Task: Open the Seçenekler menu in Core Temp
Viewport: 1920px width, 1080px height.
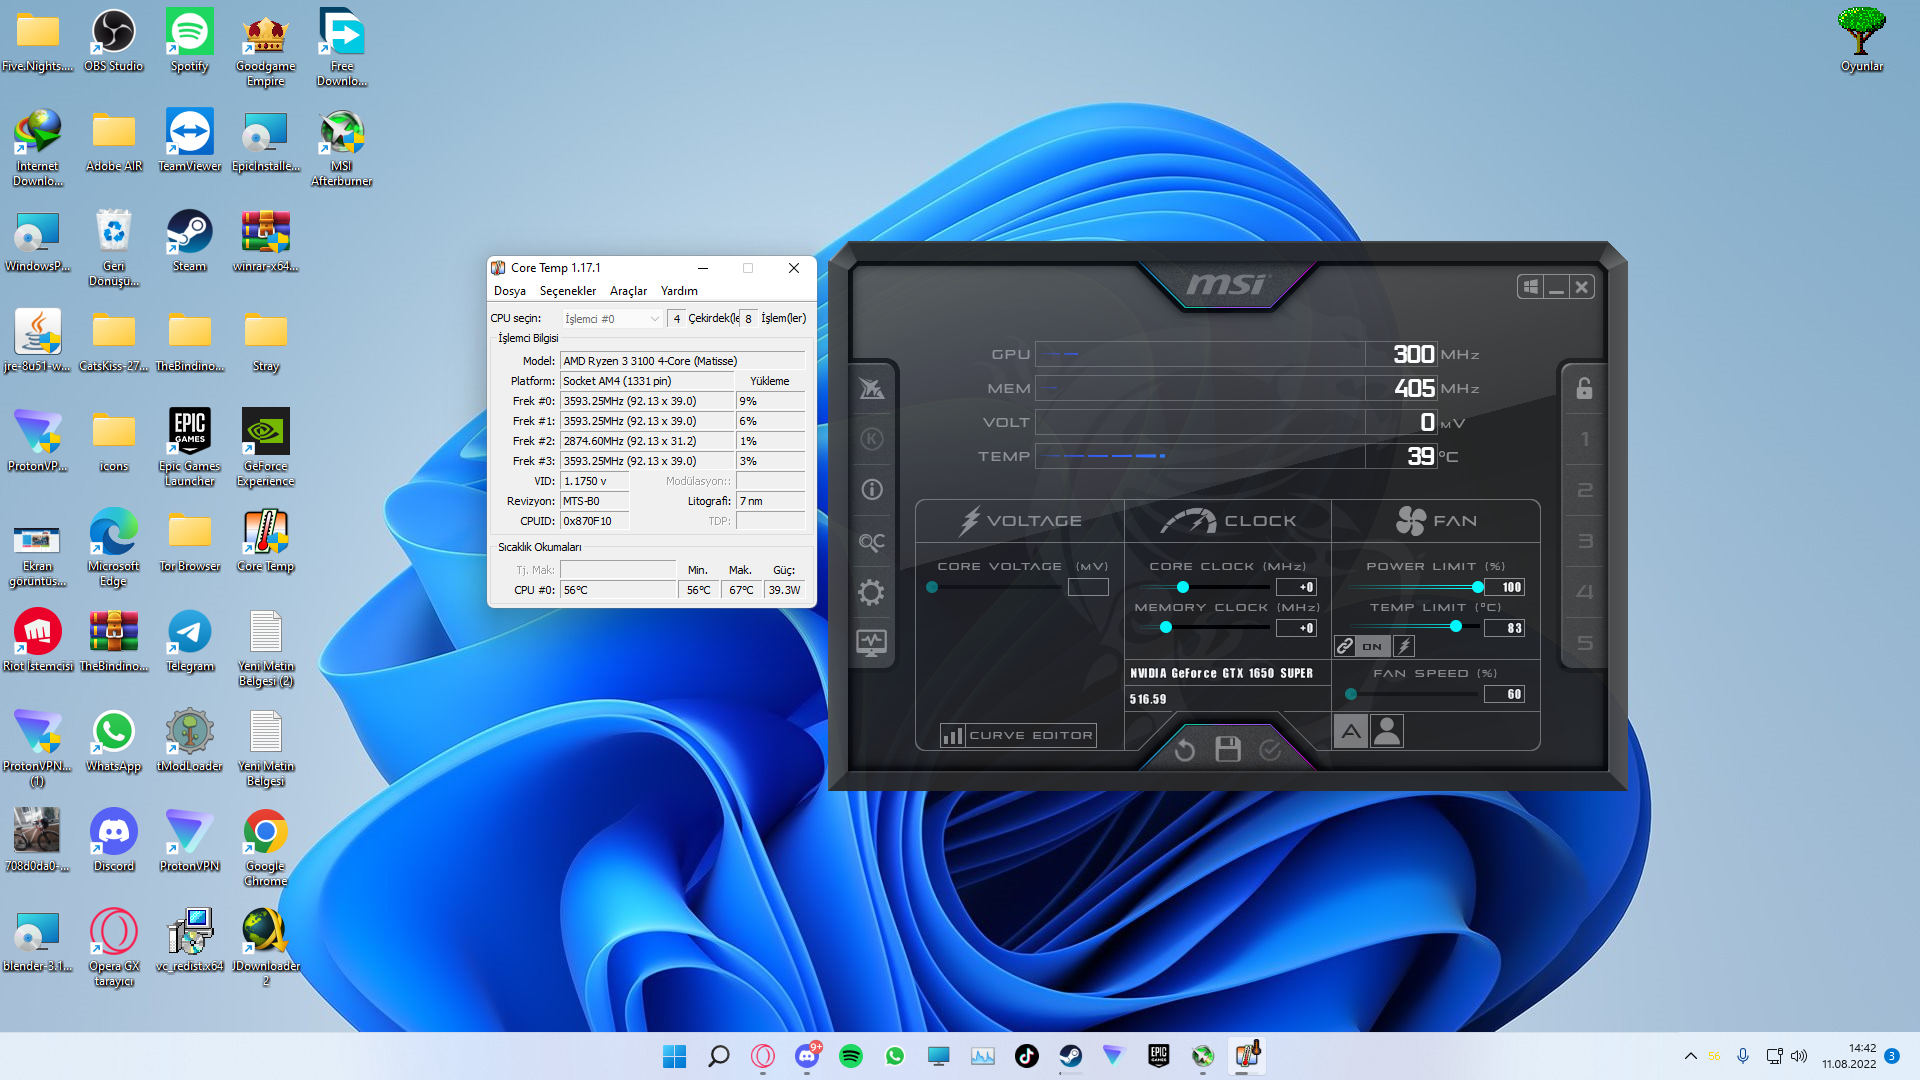Action: pos(568,291)
